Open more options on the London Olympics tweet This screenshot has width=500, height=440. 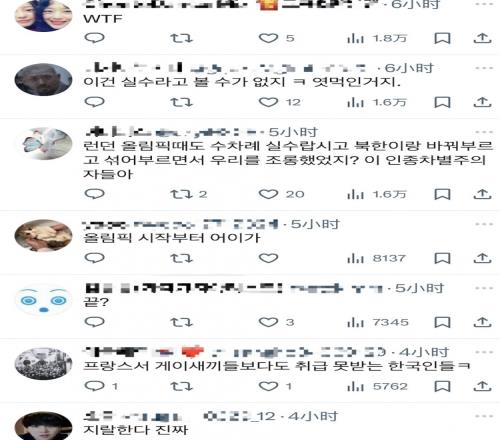484,132
